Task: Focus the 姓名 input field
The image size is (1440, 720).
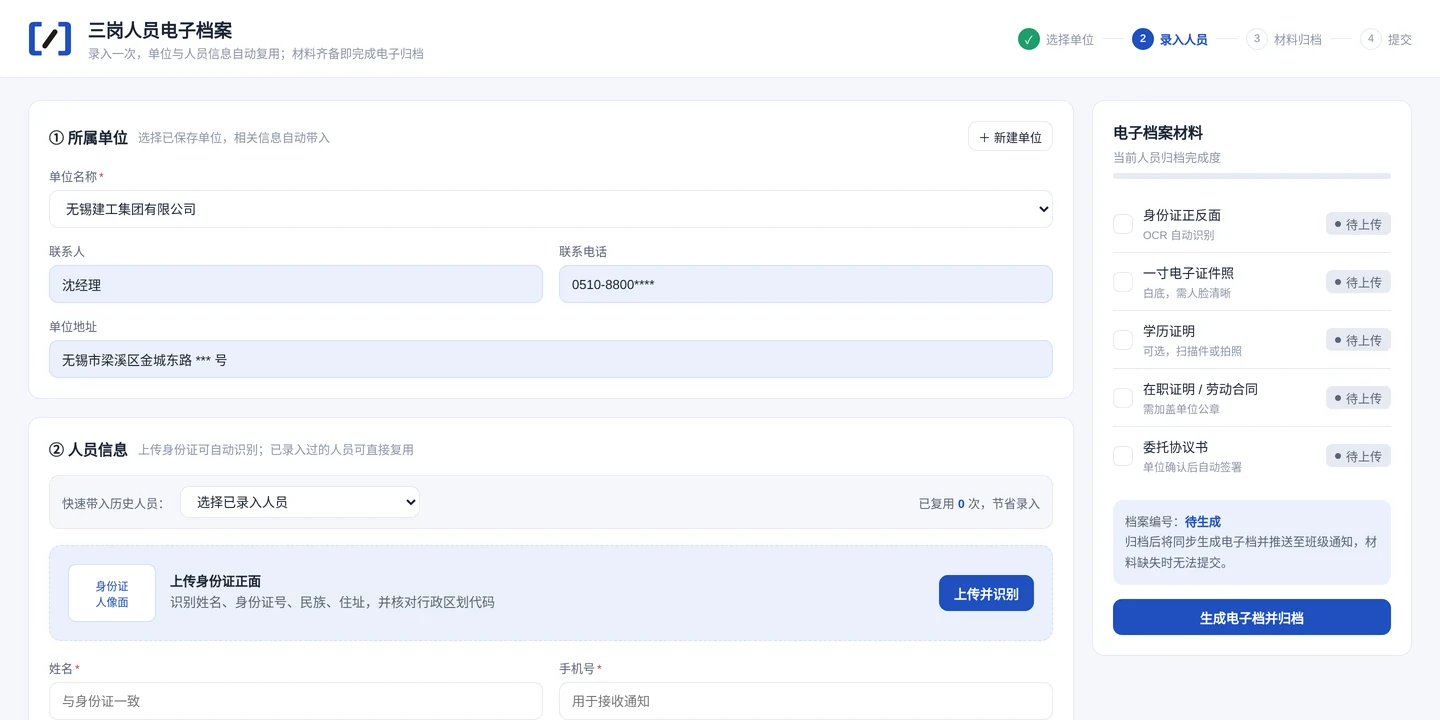Action: tap(296, 701)
